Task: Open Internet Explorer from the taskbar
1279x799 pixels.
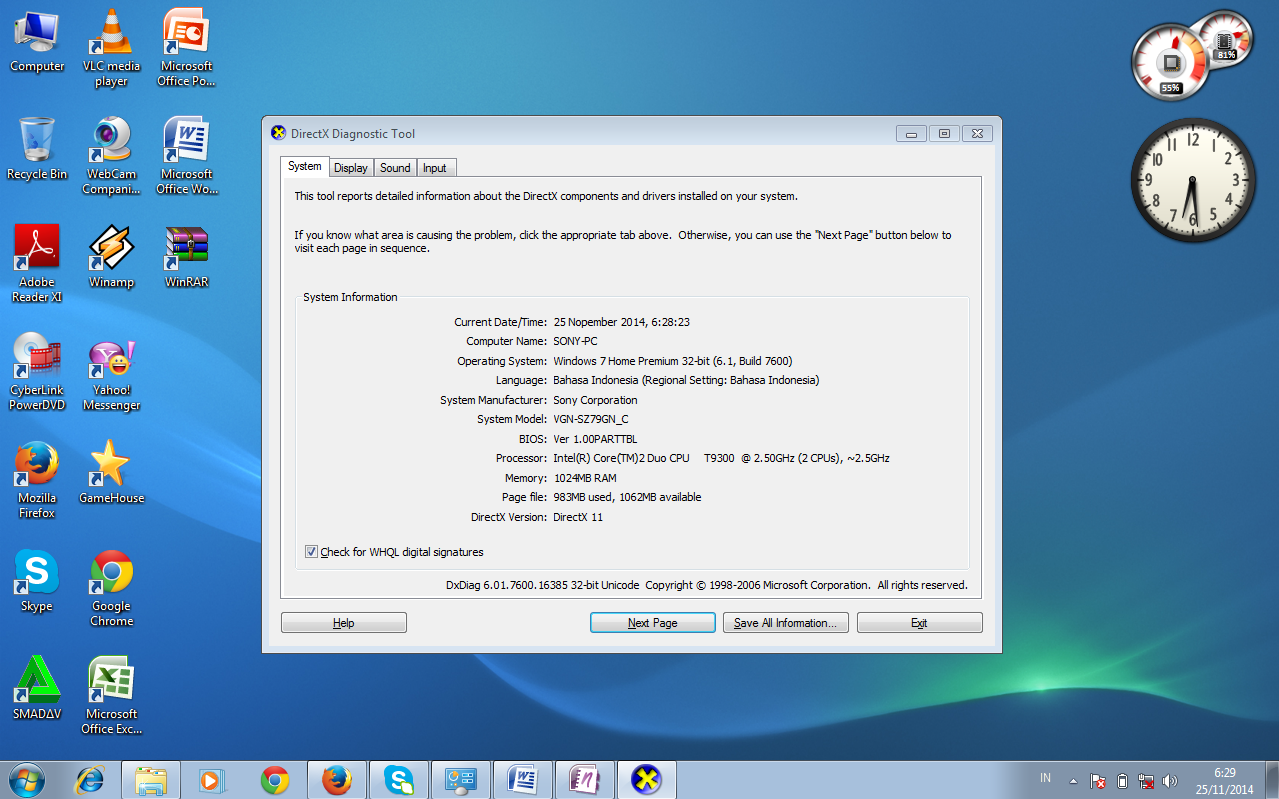Action: (90, 779)
